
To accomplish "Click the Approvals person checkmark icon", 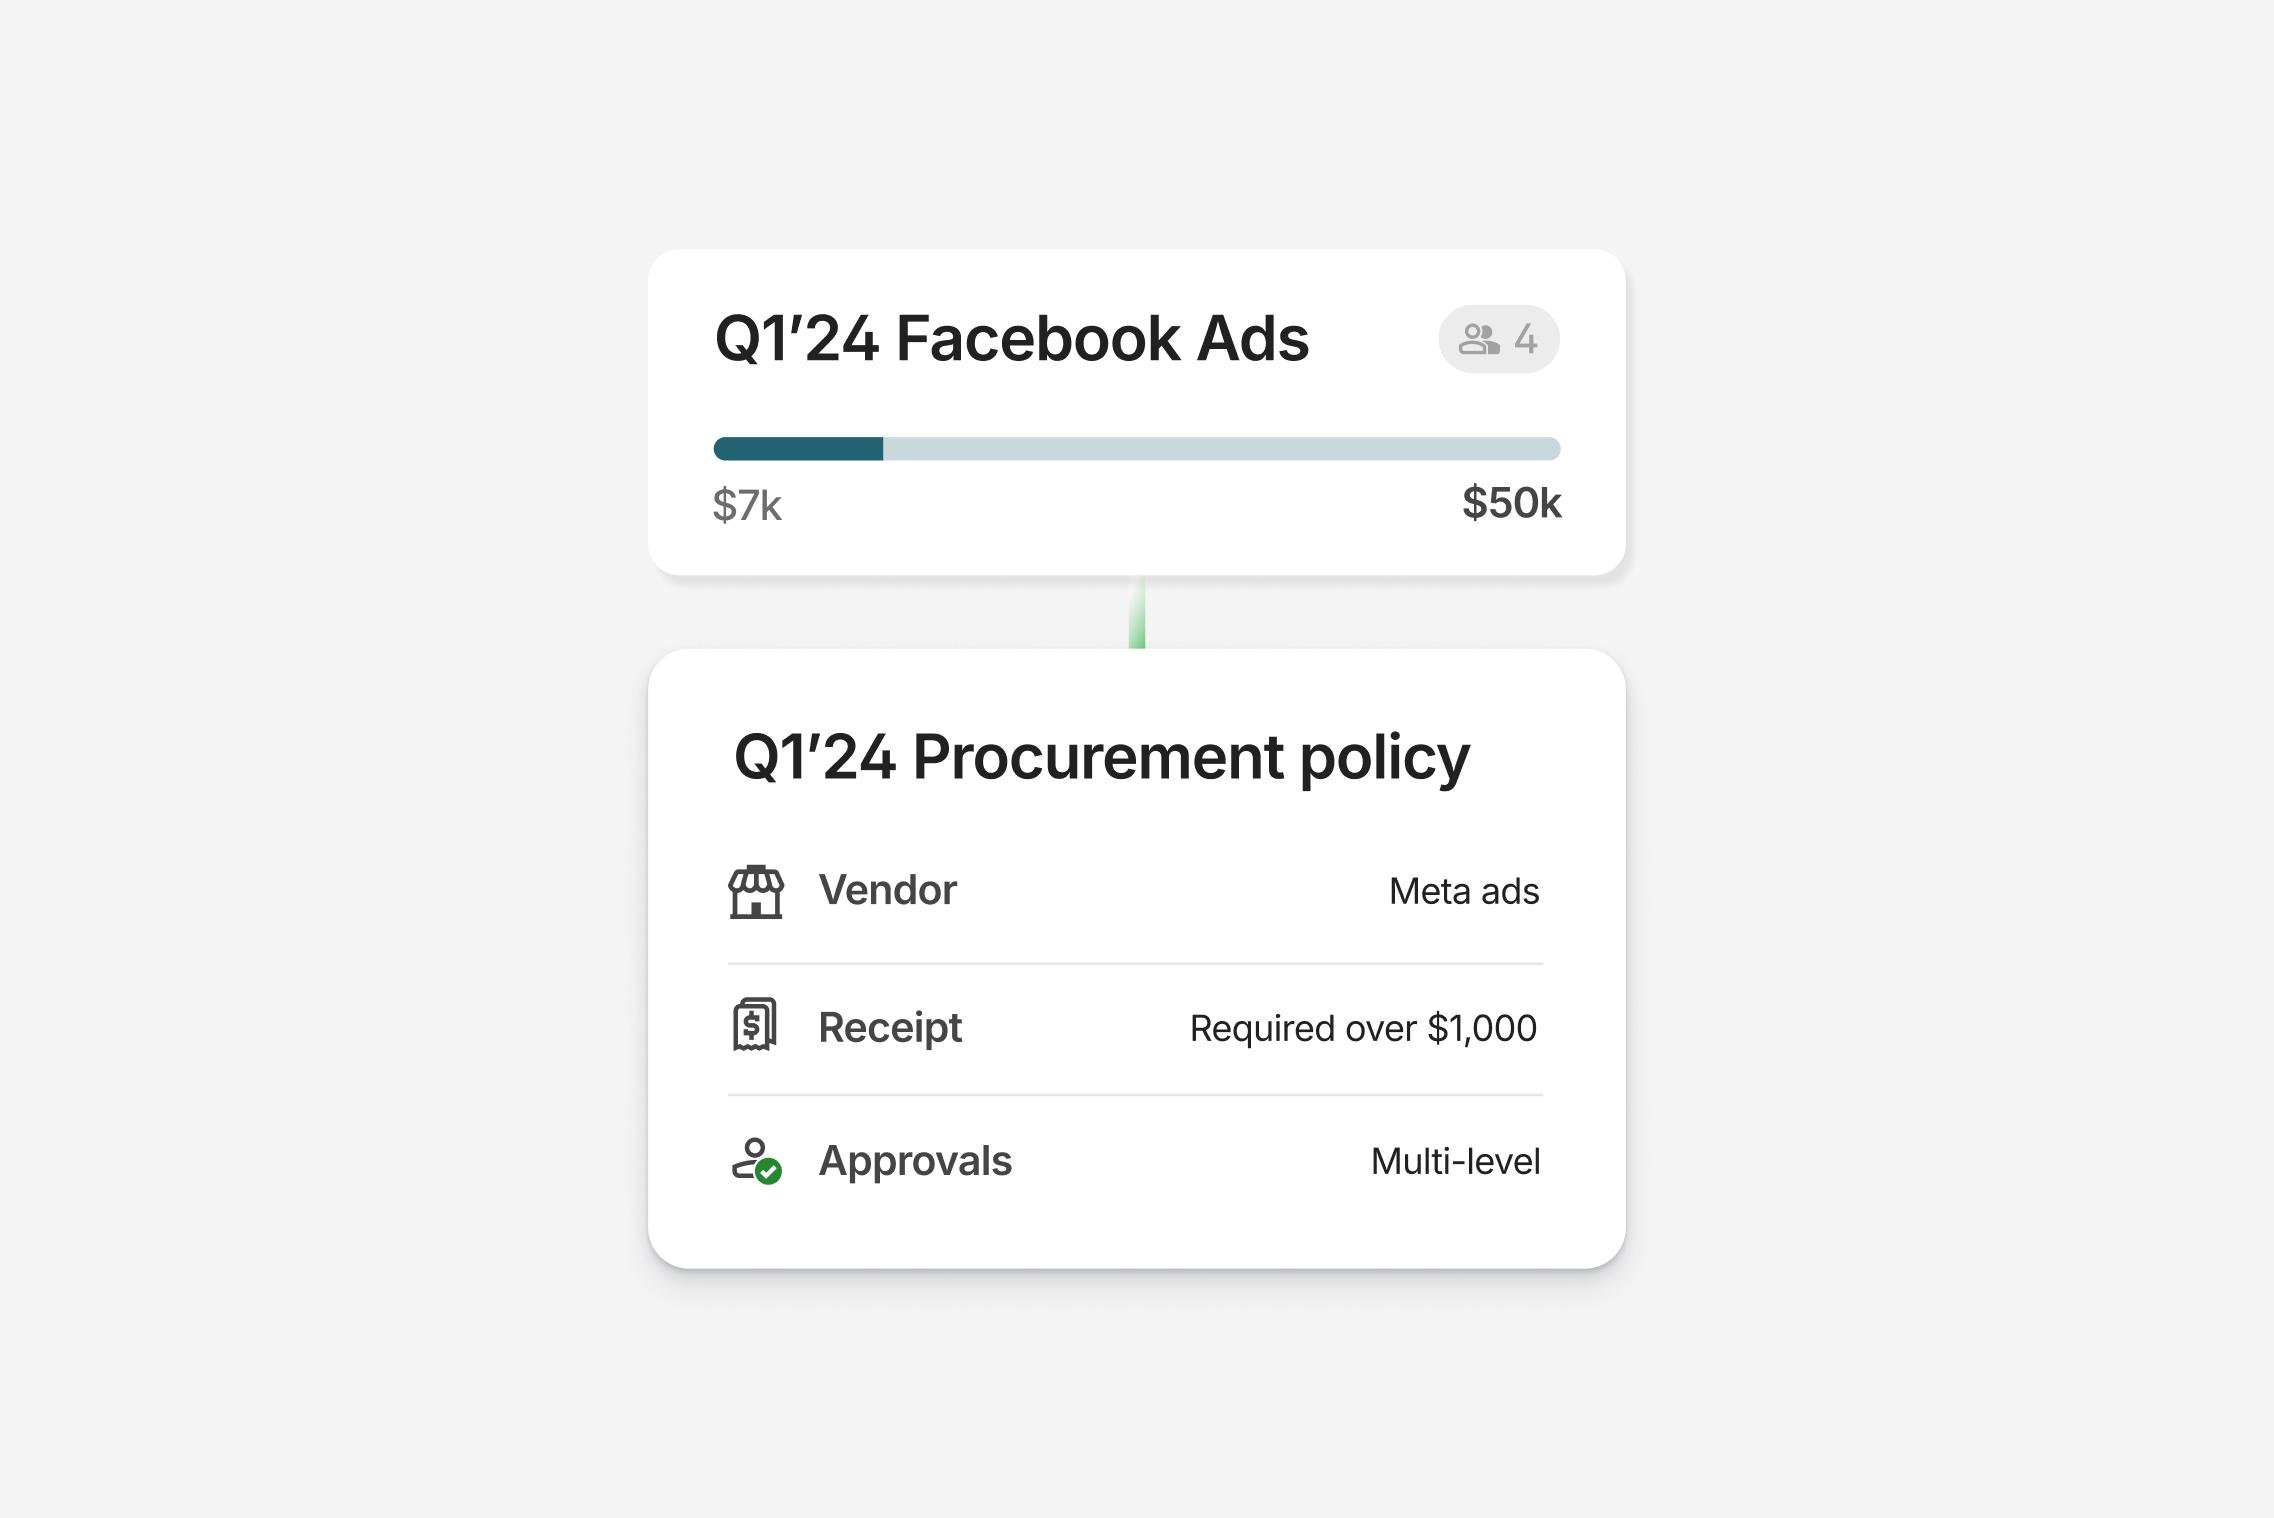I will tap(756, 1160).
